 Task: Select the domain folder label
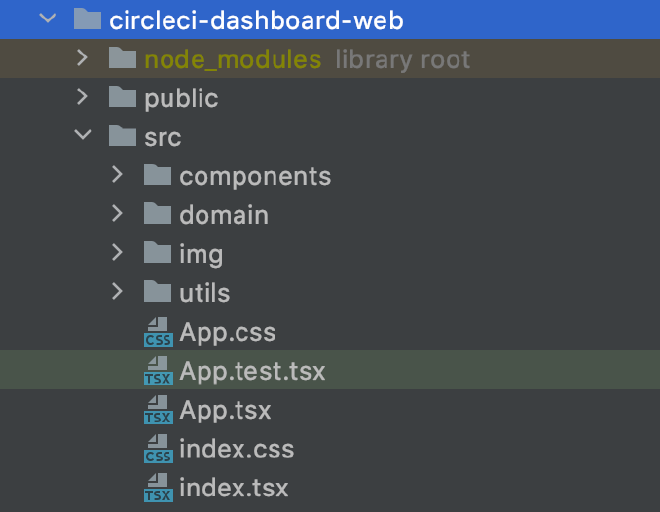point(223,215)
